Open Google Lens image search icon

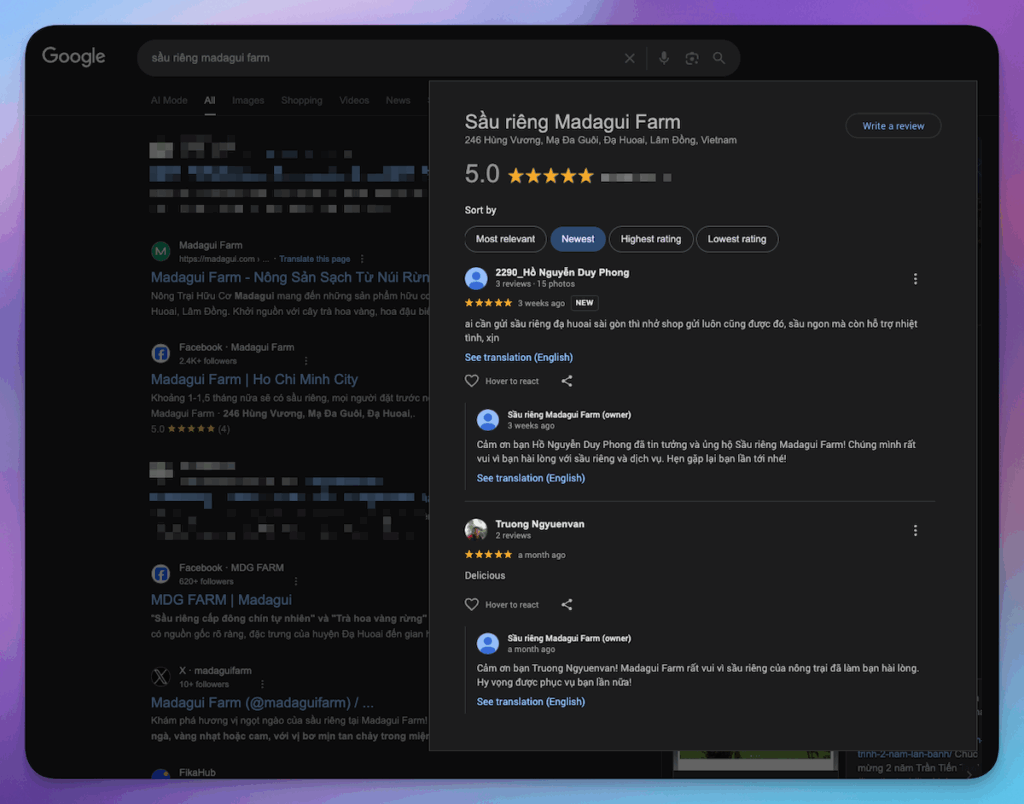(x=691, y=58)
